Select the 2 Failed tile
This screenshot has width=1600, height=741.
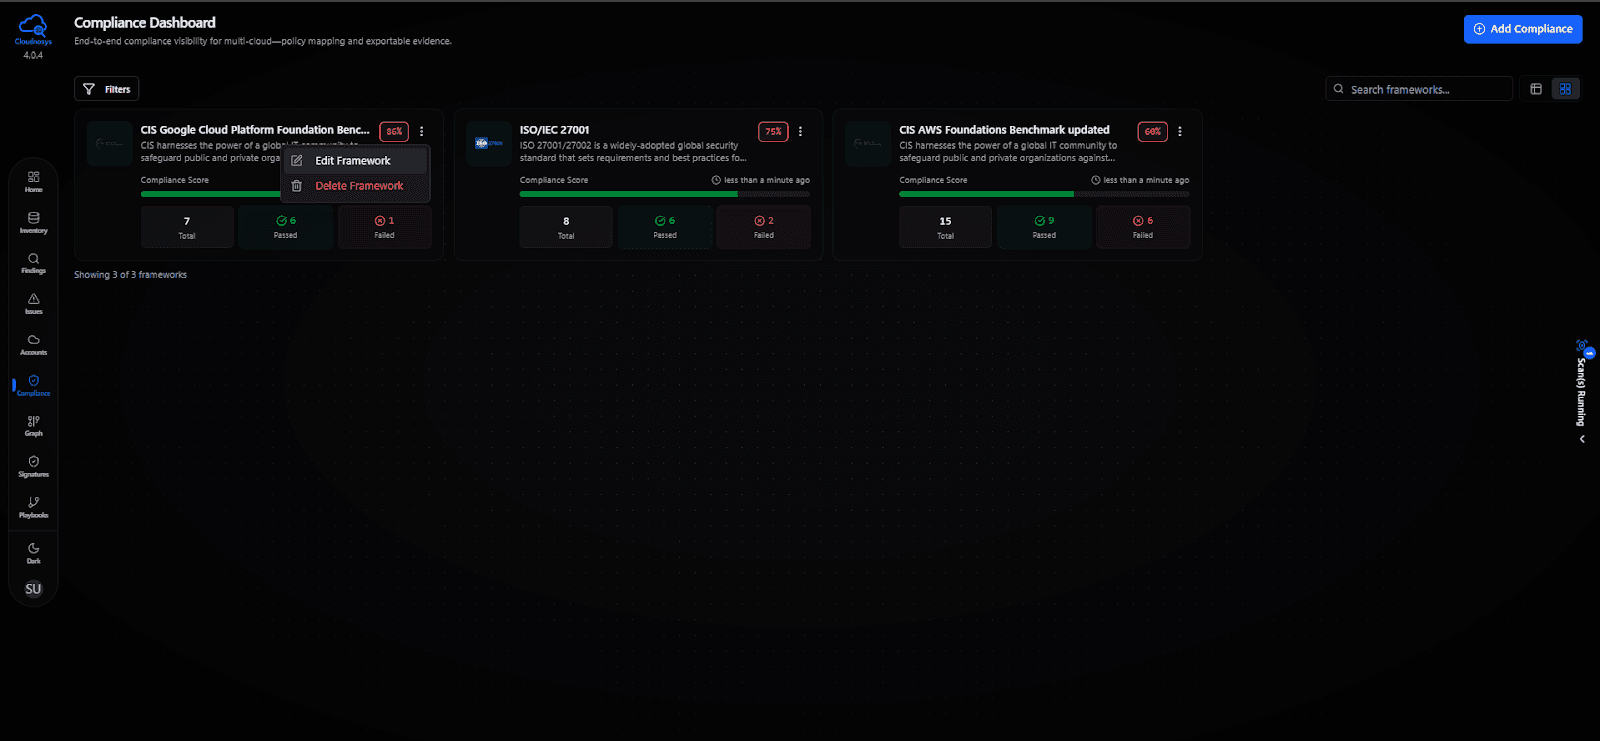764,227
